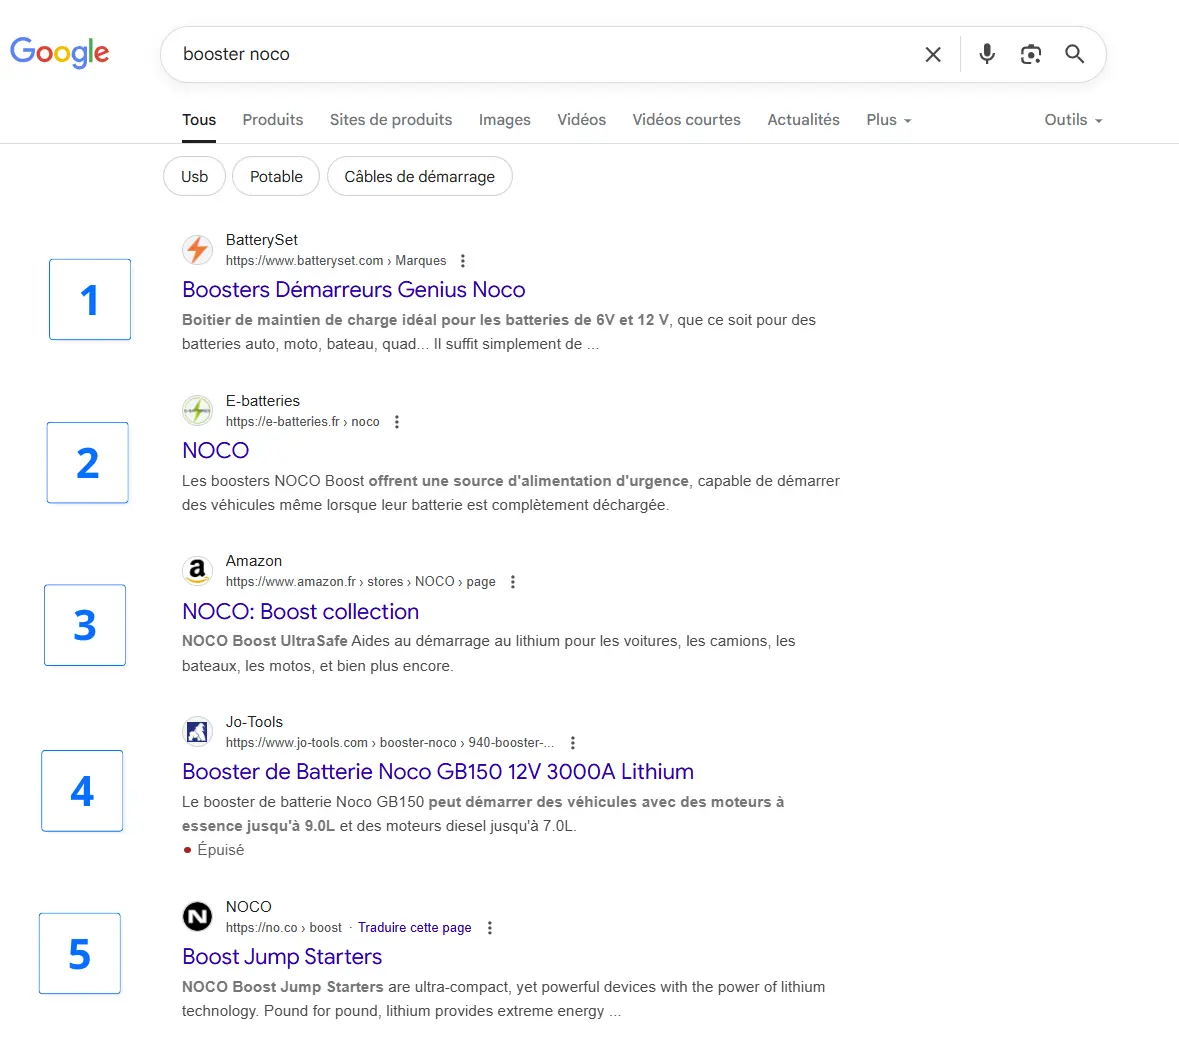Switch to the Produits tab

tap(273, 120)
